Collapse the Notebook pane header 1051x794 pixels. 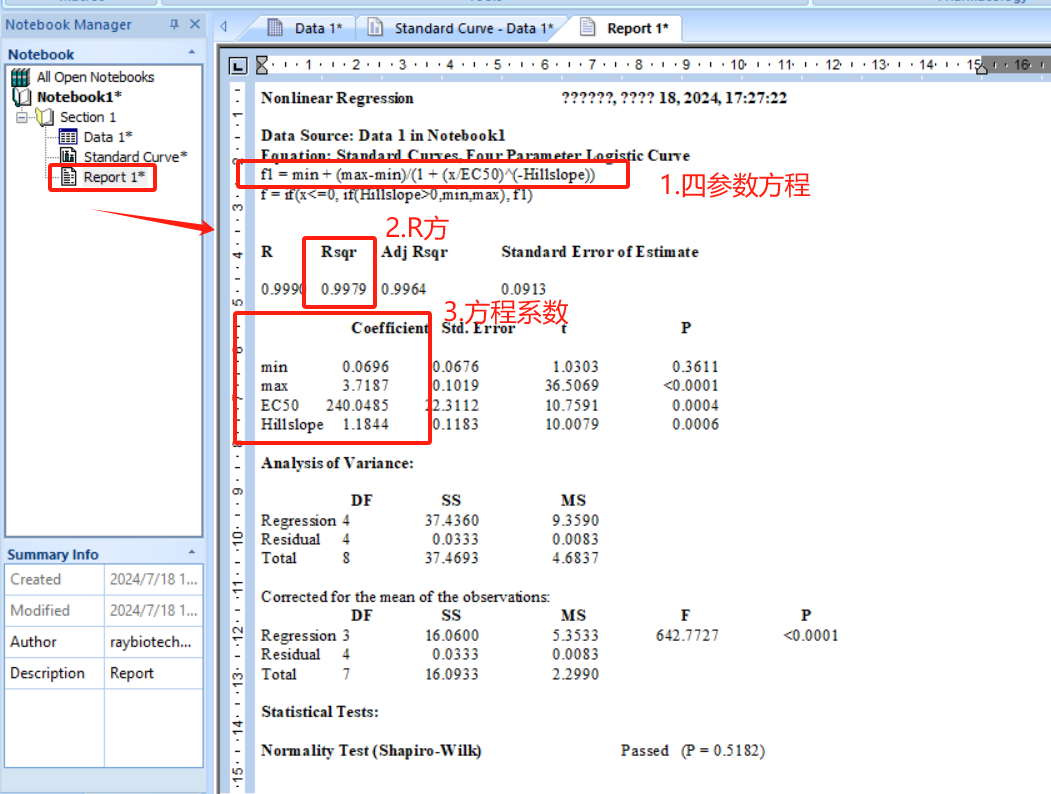(x=192, y=52)
